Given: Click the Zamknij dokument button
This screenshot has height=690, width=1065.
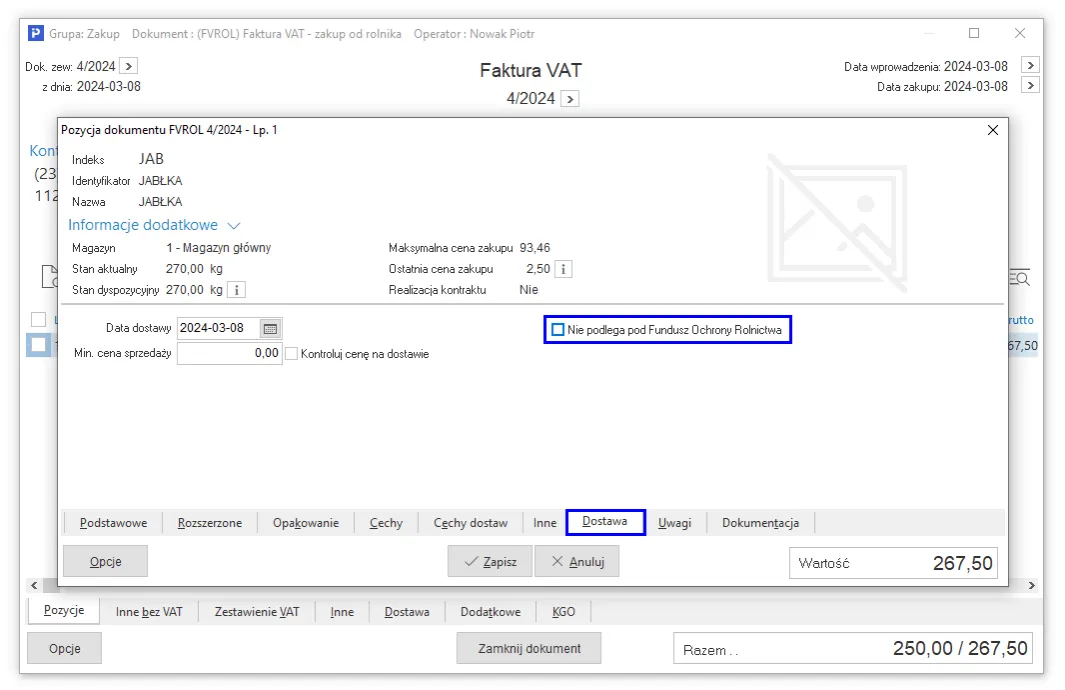Looking at the screenshot, I should pos(529,649).
